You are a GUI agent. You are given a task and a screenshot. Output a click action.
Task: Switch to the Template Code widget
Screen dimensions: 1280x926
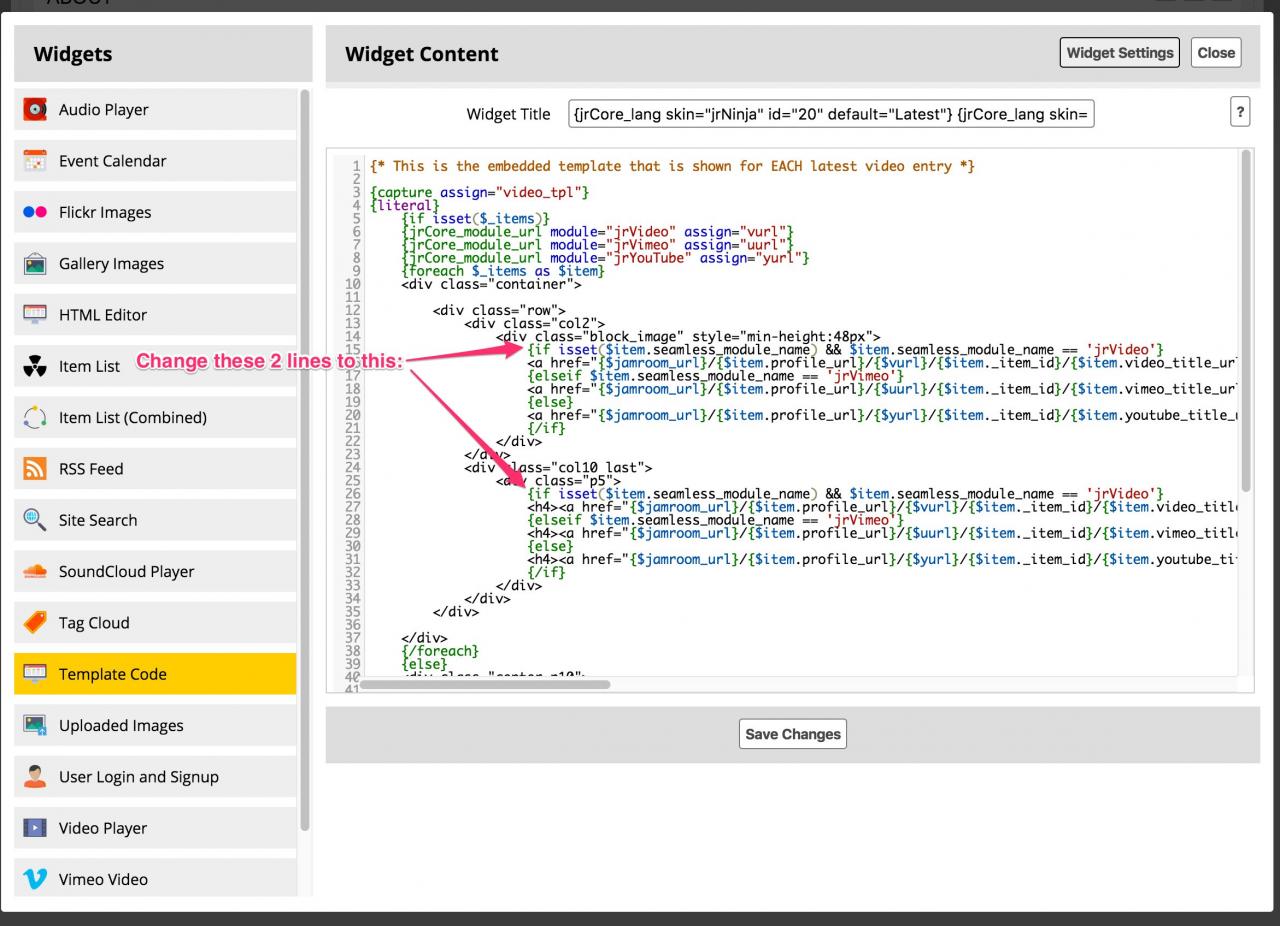tap(113, 674)
